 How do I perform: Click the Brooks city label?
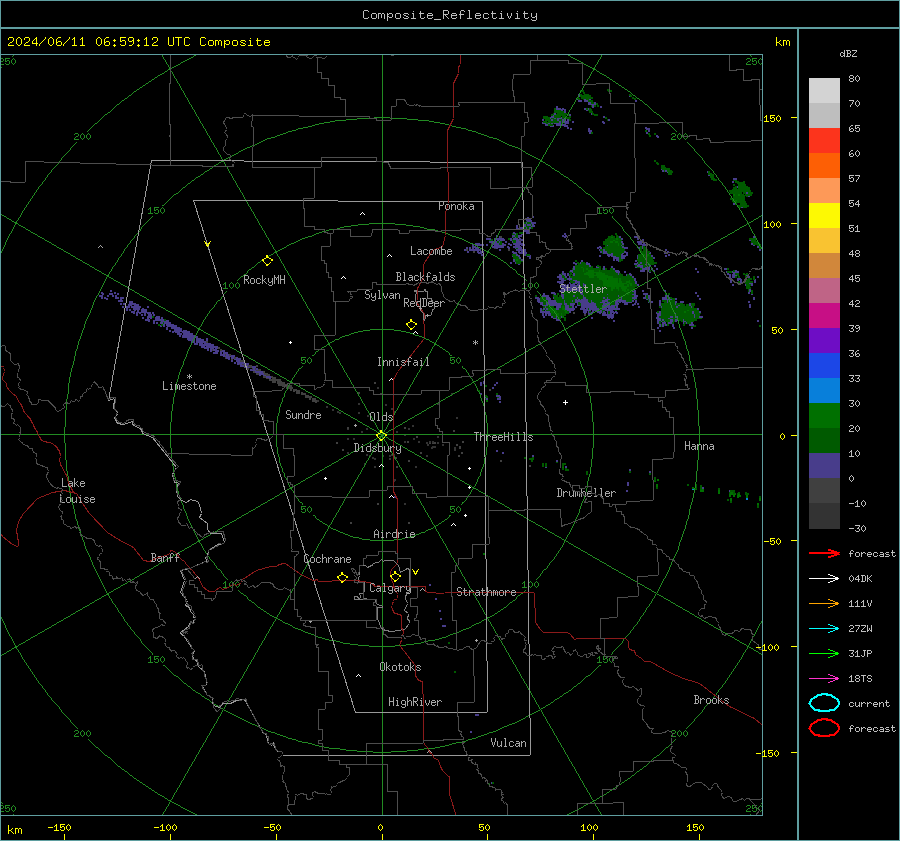tap(711, 700)
